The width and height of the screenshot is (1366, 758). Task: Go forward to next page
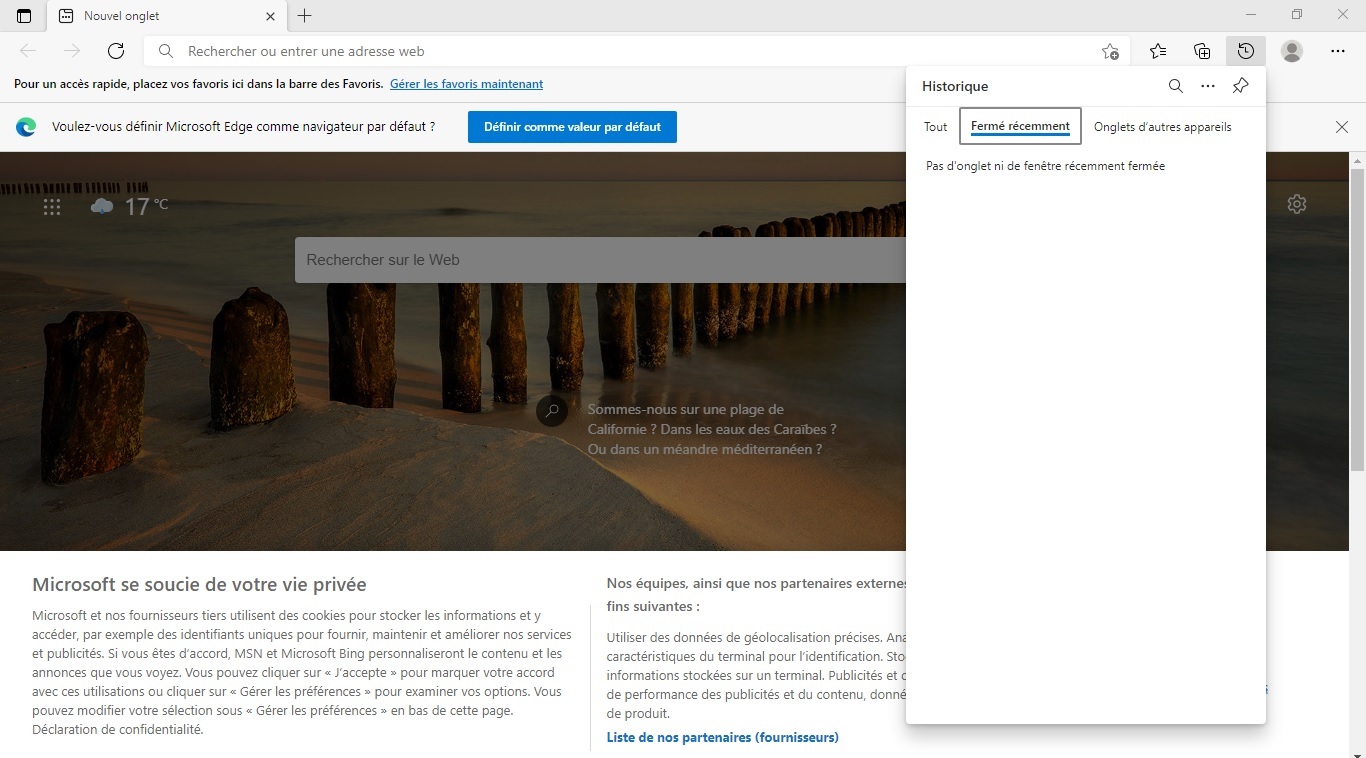(72, 51)
